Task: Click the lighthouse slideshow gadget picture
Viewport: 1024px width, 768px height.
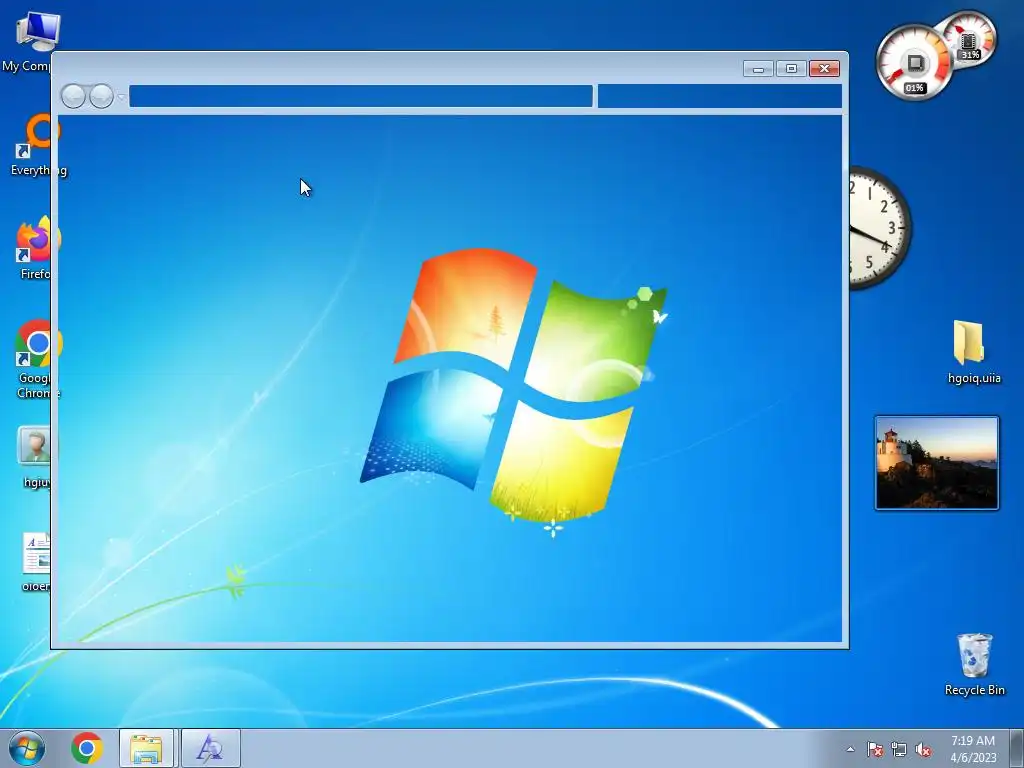Action: coord(936,463)
